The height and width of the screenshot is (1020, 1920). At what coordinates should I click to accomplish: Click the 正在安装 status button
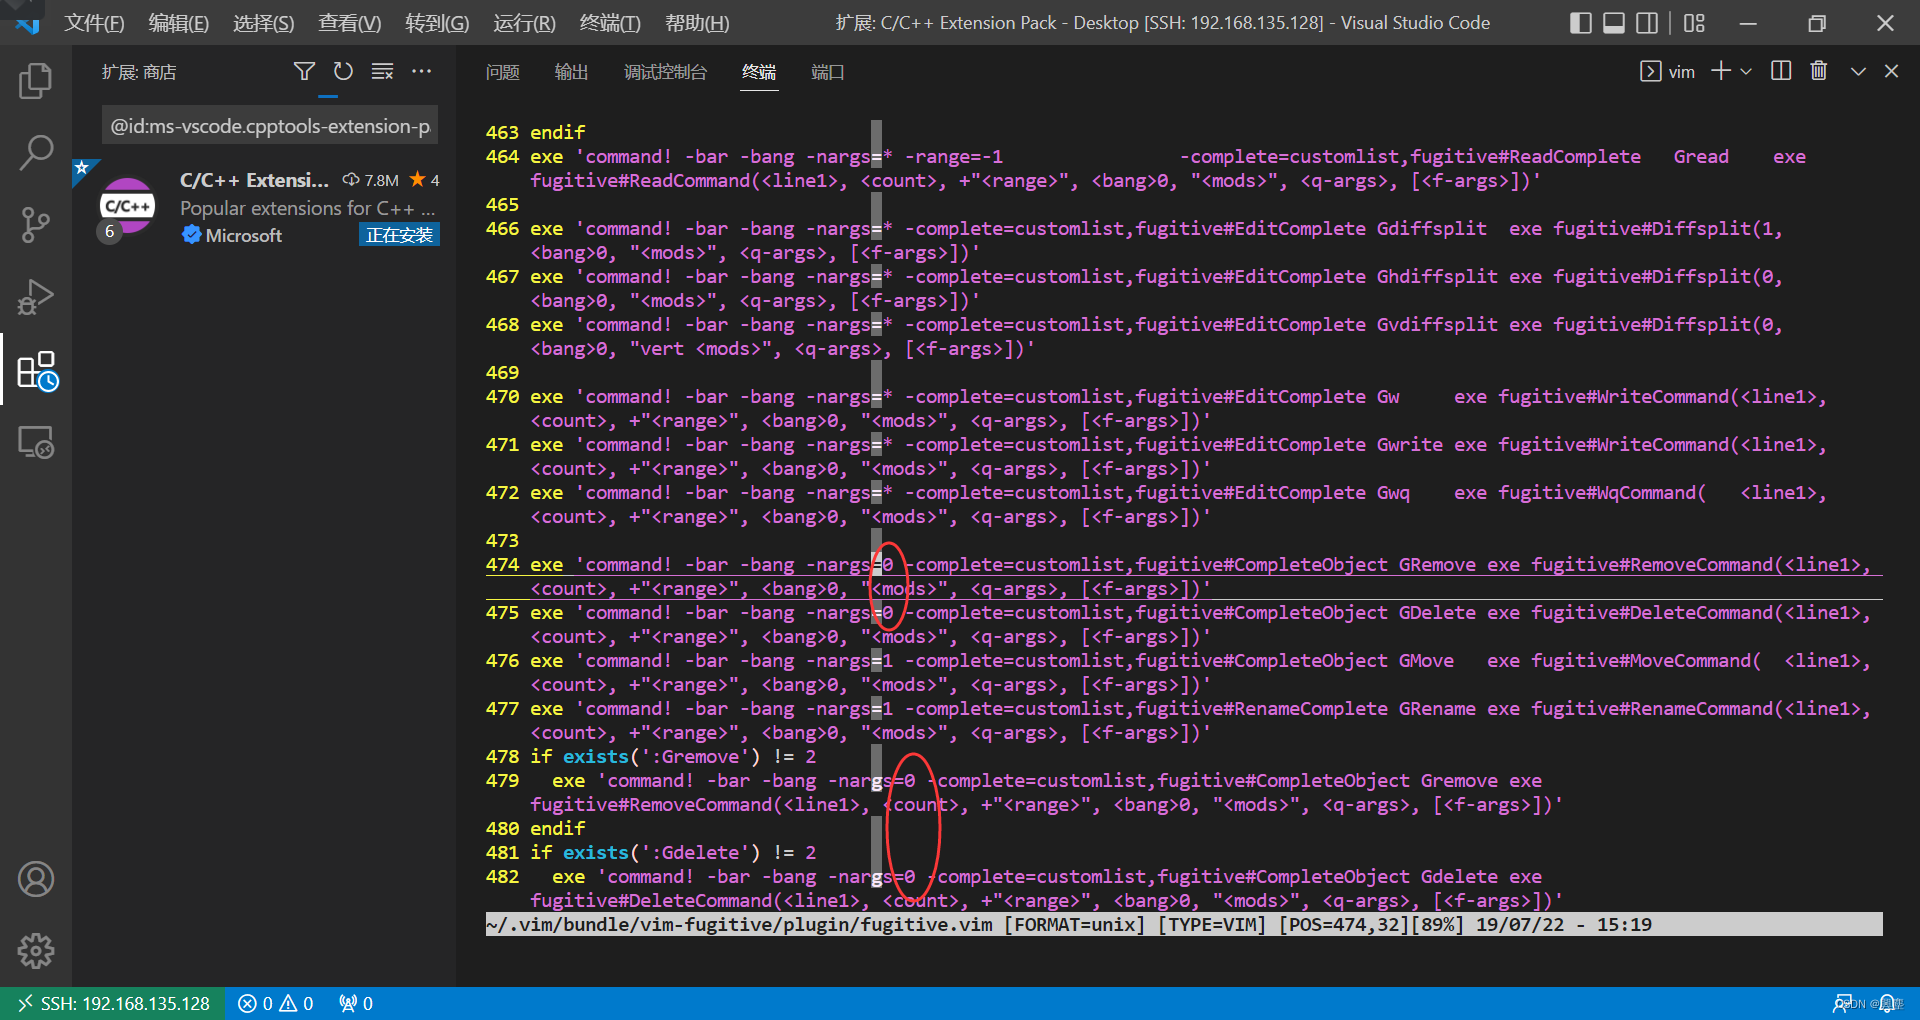point(399,235)
